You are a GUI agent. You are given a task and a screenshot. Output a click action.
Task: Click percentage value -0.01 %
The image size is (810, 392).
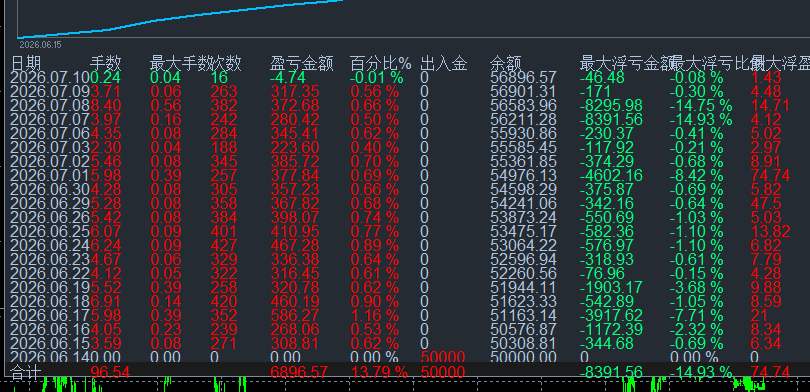coord(377,78)
